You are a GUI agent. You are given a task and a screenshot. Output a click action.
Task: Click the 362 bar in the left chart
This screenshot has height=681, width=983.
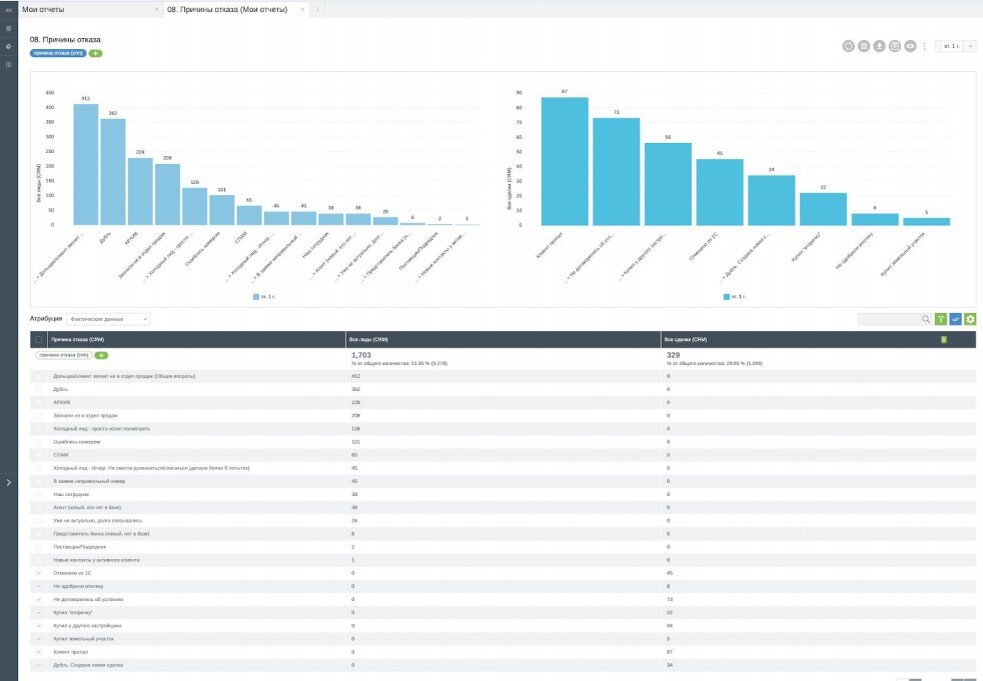point(113,172)
